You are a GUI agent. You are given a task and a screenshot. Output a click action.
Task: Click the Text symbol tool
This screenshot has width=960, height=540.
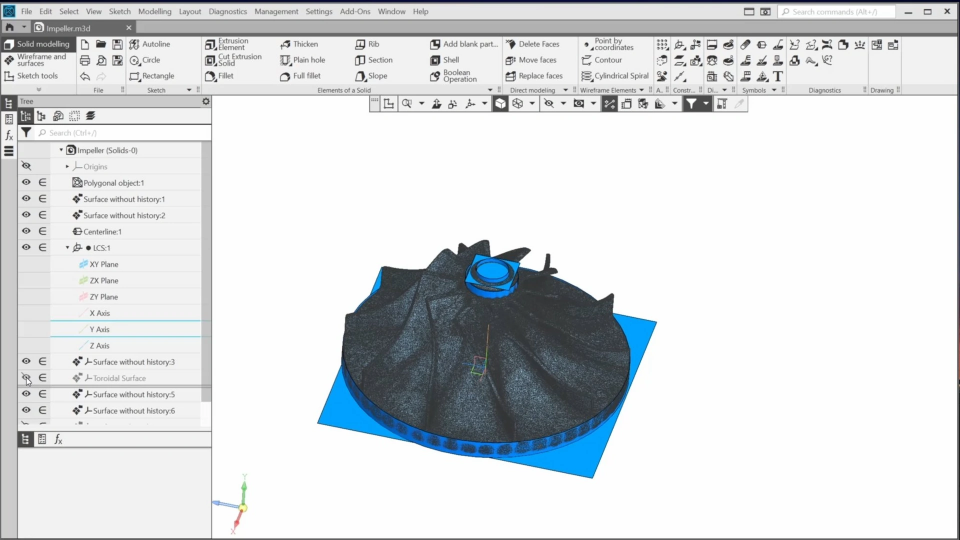pyautogui.click(x=778, y=76)
